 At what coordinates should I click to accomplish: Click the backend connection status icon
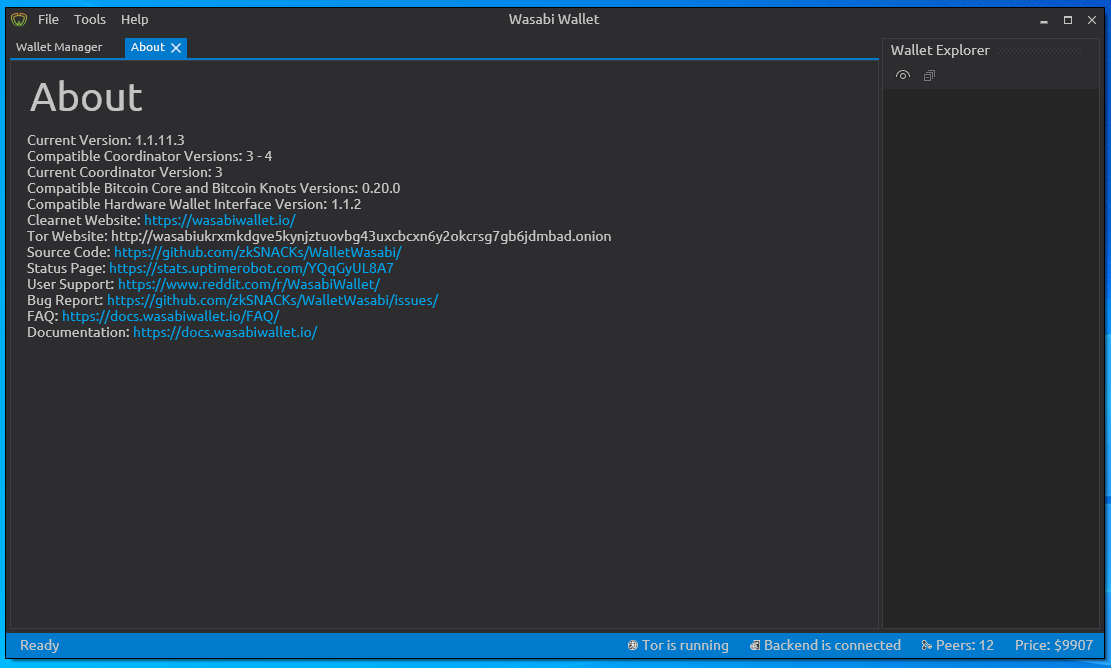(755, 645)
